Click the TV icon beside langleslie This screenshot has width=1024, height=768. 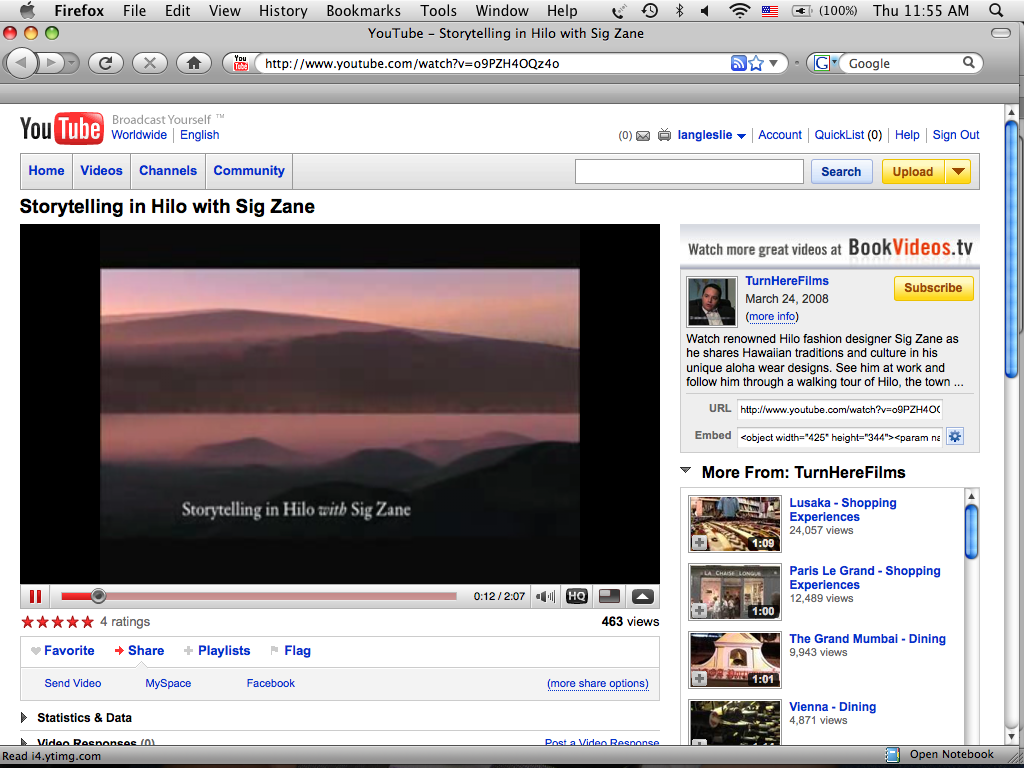(x=664, y=135)
